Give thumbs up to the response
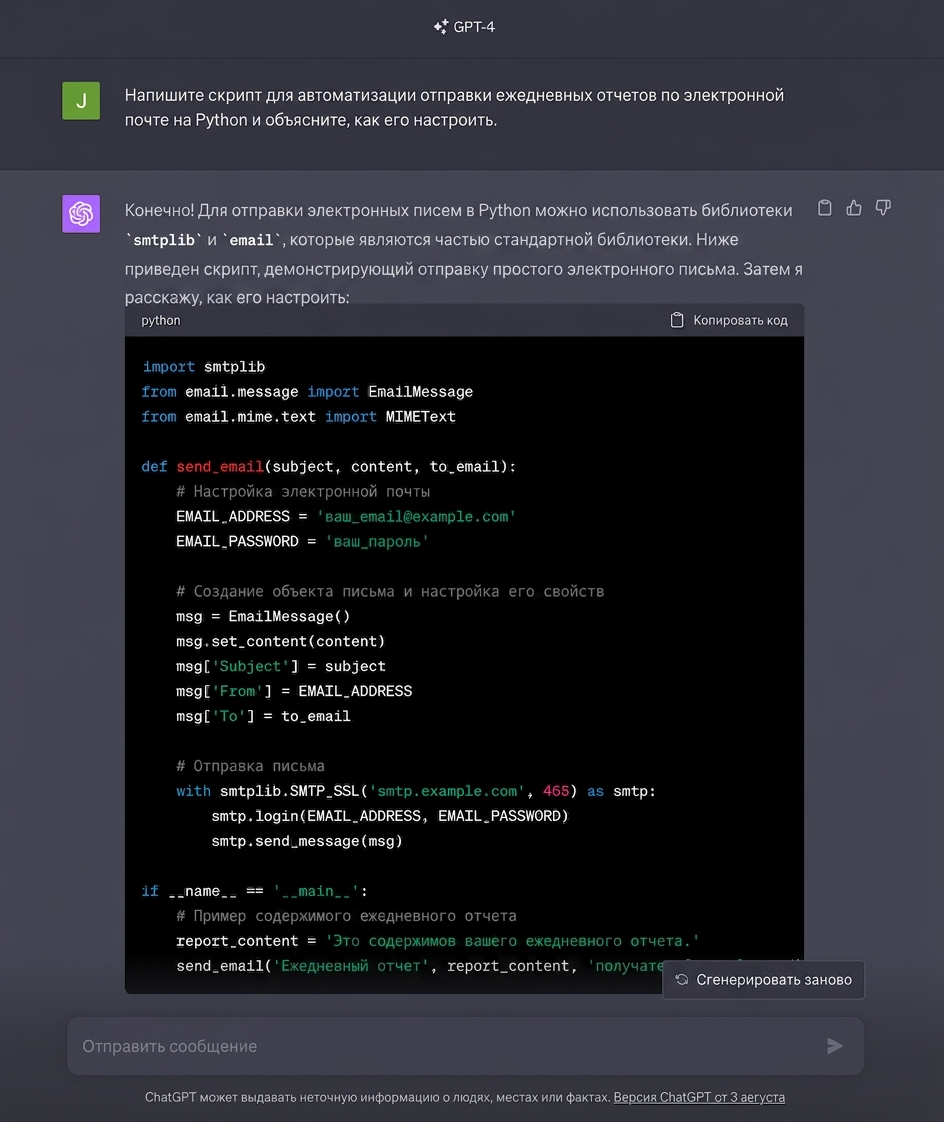This screenshot has width=944, height=1122. click(854, 208)
